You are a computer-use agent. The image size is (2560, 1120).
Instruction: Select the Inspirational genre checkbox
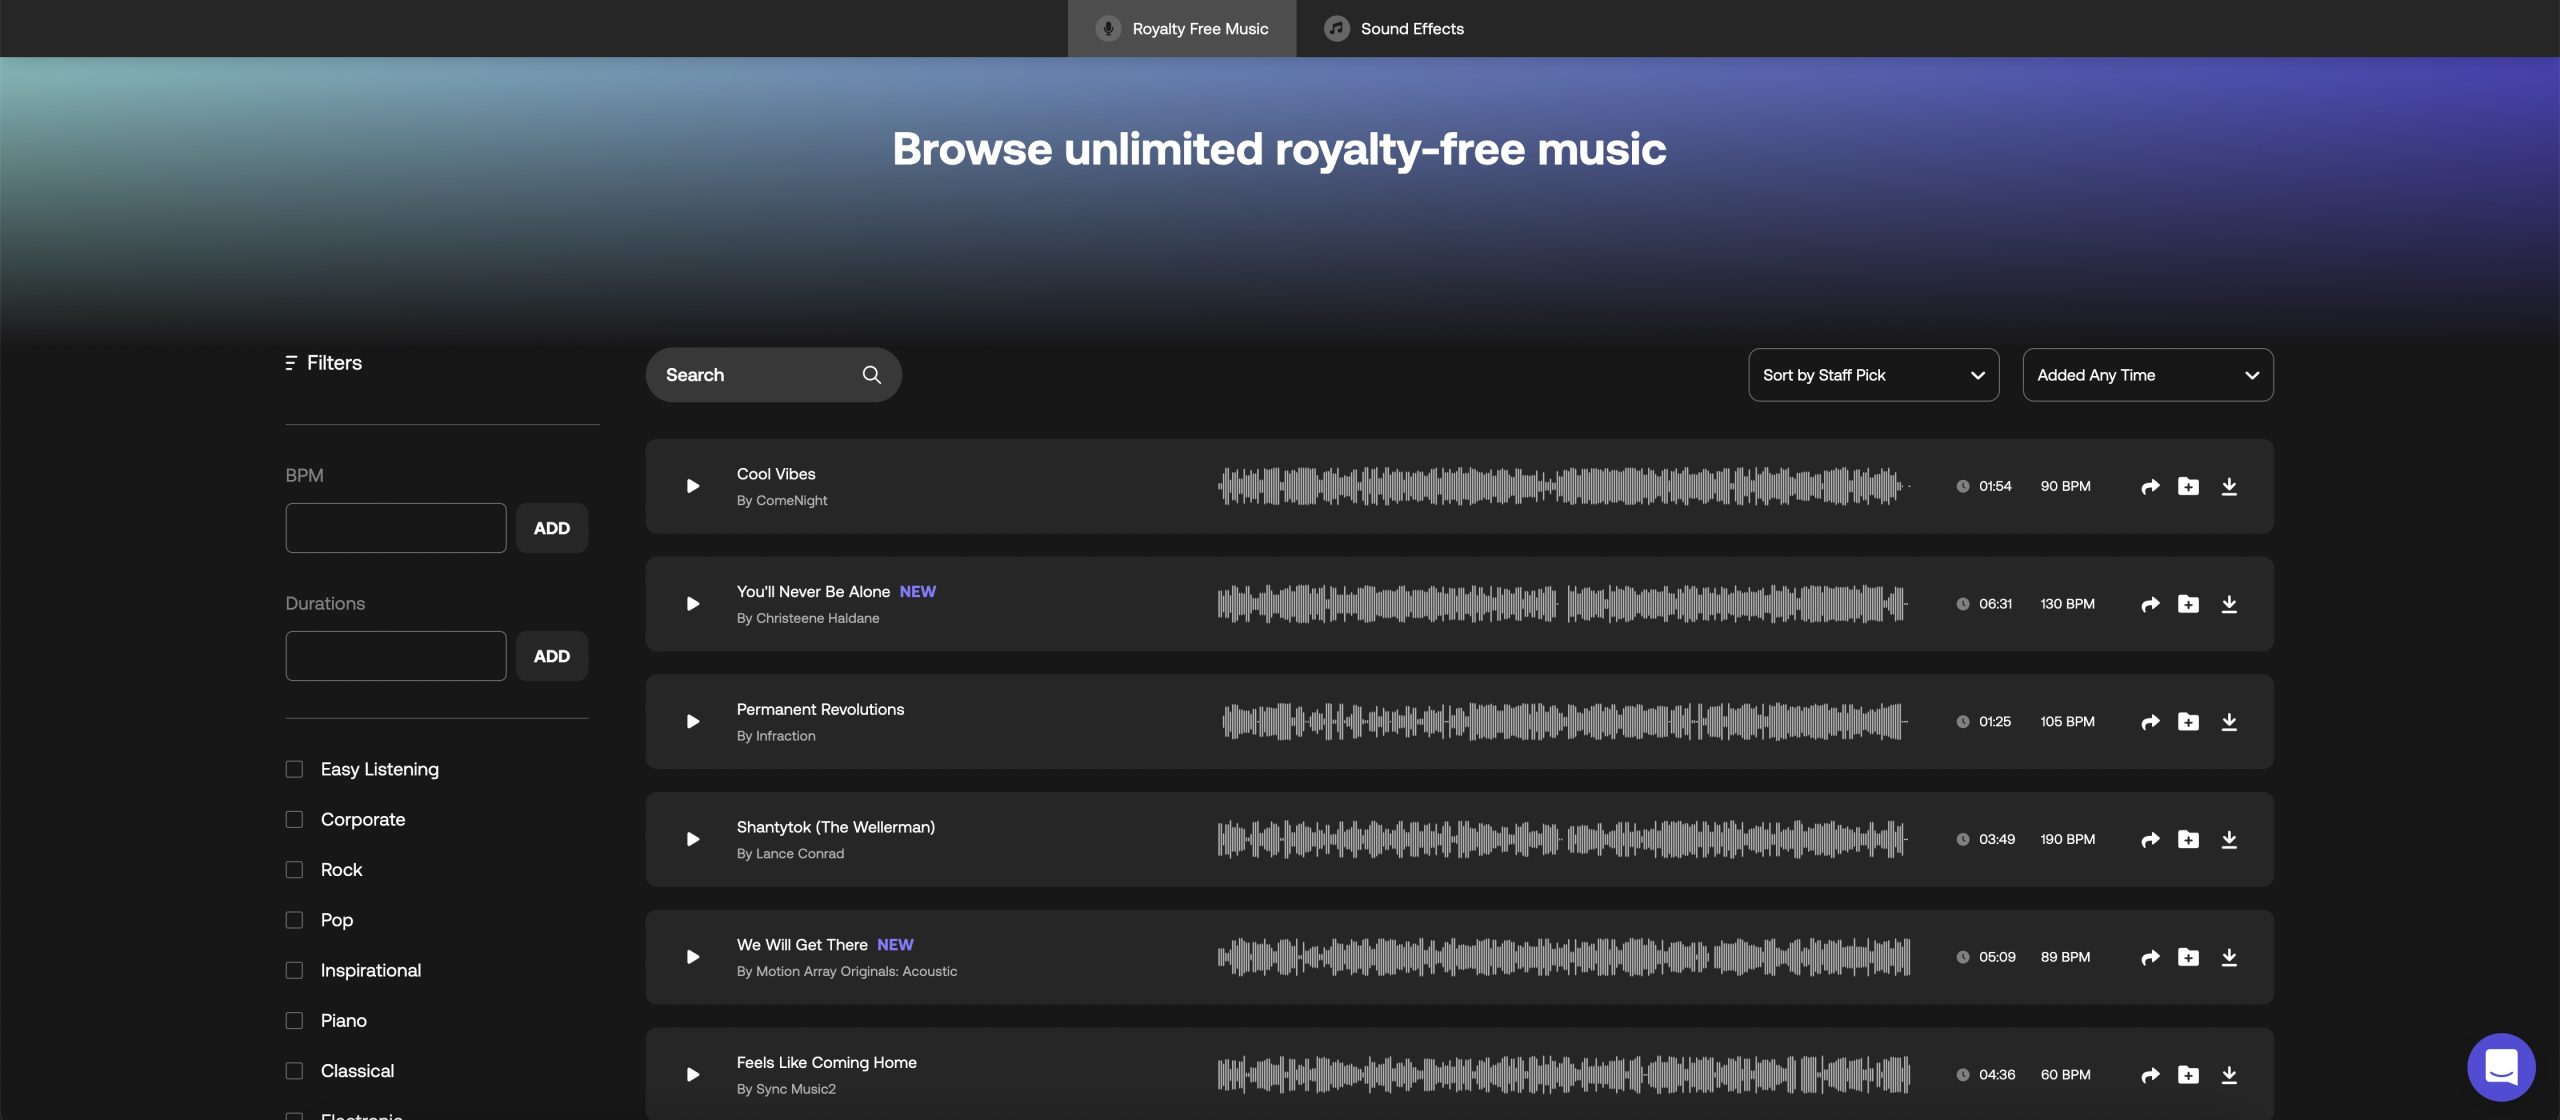pyautogui.click(x=294, y=970)
